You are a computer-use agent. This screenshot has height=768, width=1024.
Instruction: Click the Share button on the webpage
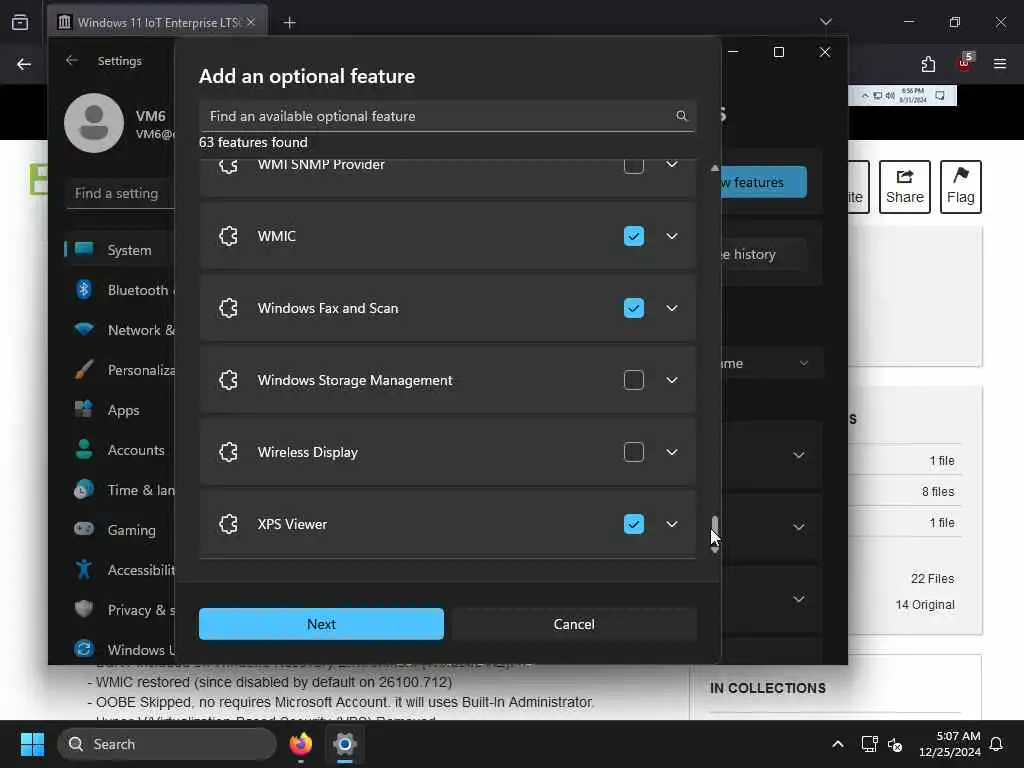pos(904,187)
